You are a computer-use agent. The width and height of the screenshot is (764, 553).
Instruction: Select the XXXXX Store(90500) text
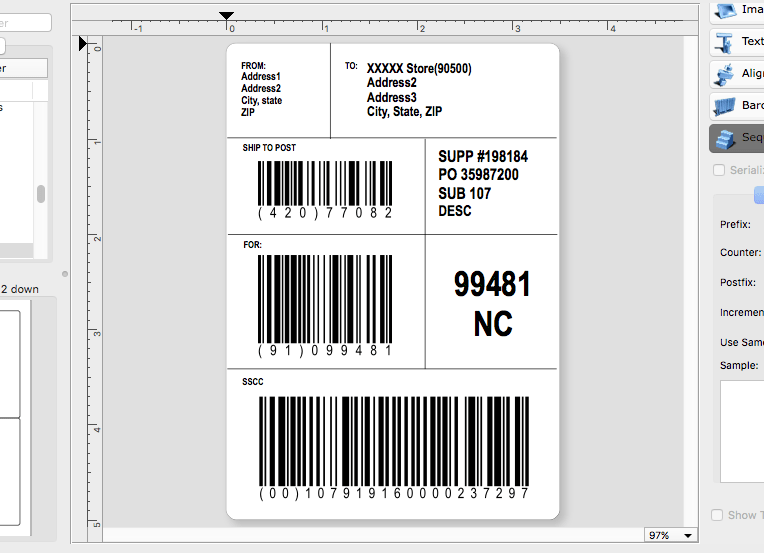[x=419, y=68]
